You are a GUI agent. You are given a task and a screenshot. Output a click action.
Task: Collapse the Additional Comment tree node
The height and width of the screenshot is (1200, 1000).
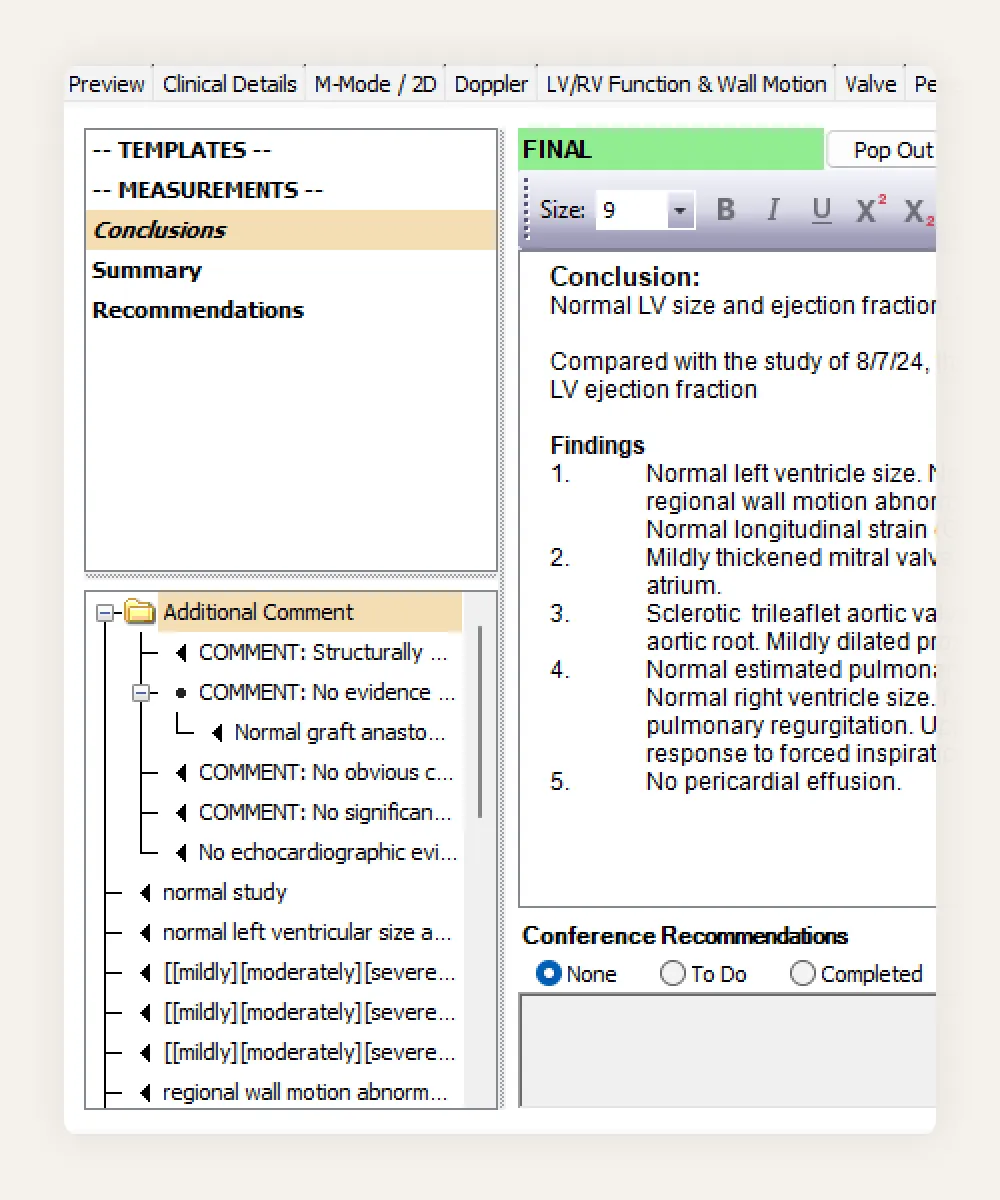[x=104, y=612]
